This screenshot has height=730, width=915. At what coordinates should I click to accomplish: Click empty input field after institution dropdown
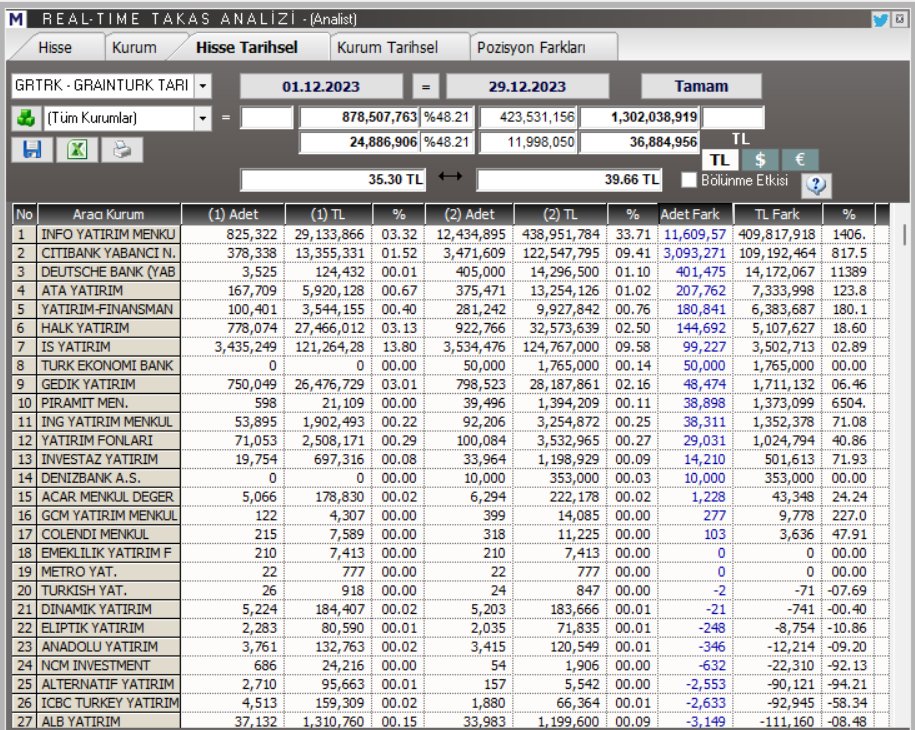[267, 117]
